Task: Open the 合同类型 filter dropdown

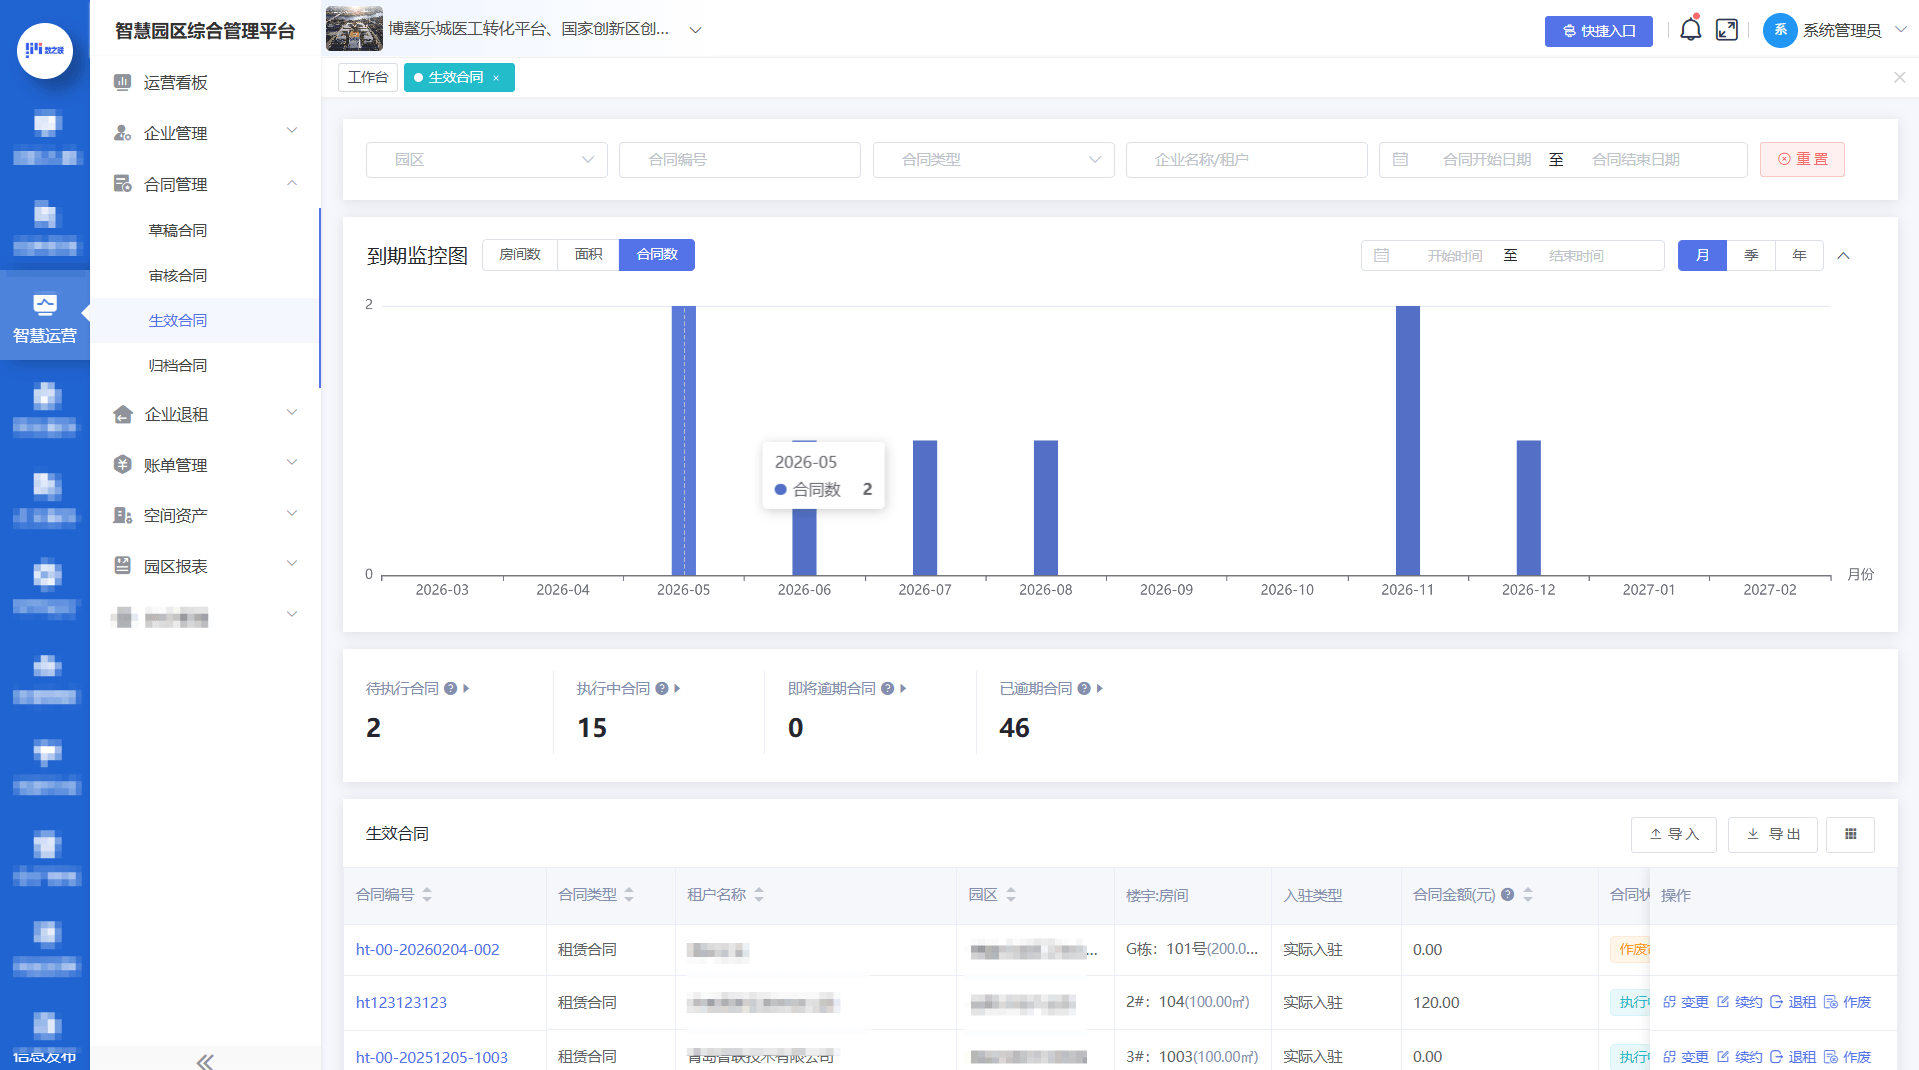Action: tap(993, 160)
